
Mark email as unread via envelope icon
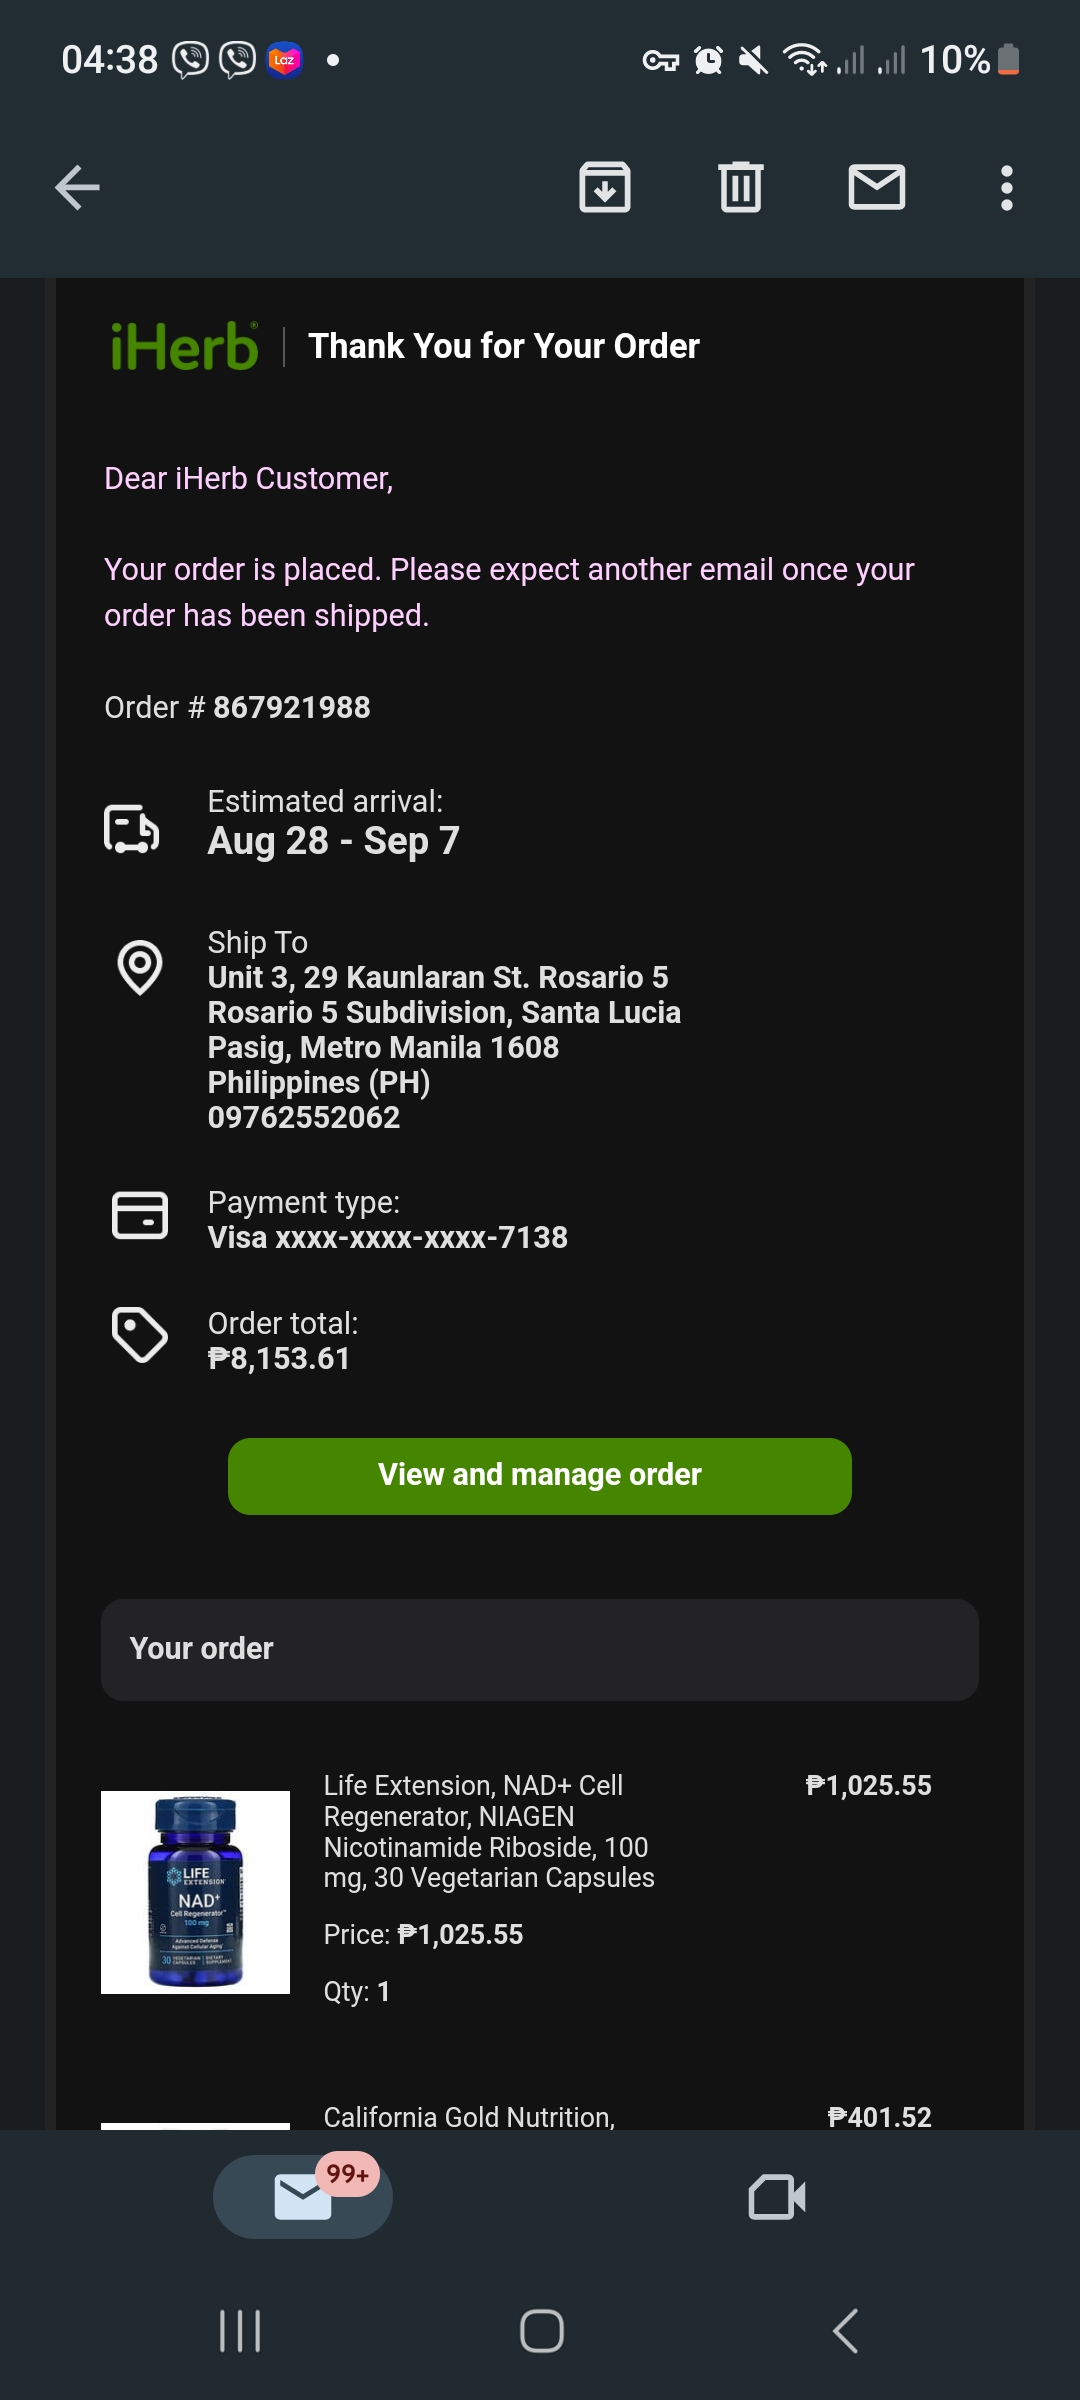click(877, 188)
